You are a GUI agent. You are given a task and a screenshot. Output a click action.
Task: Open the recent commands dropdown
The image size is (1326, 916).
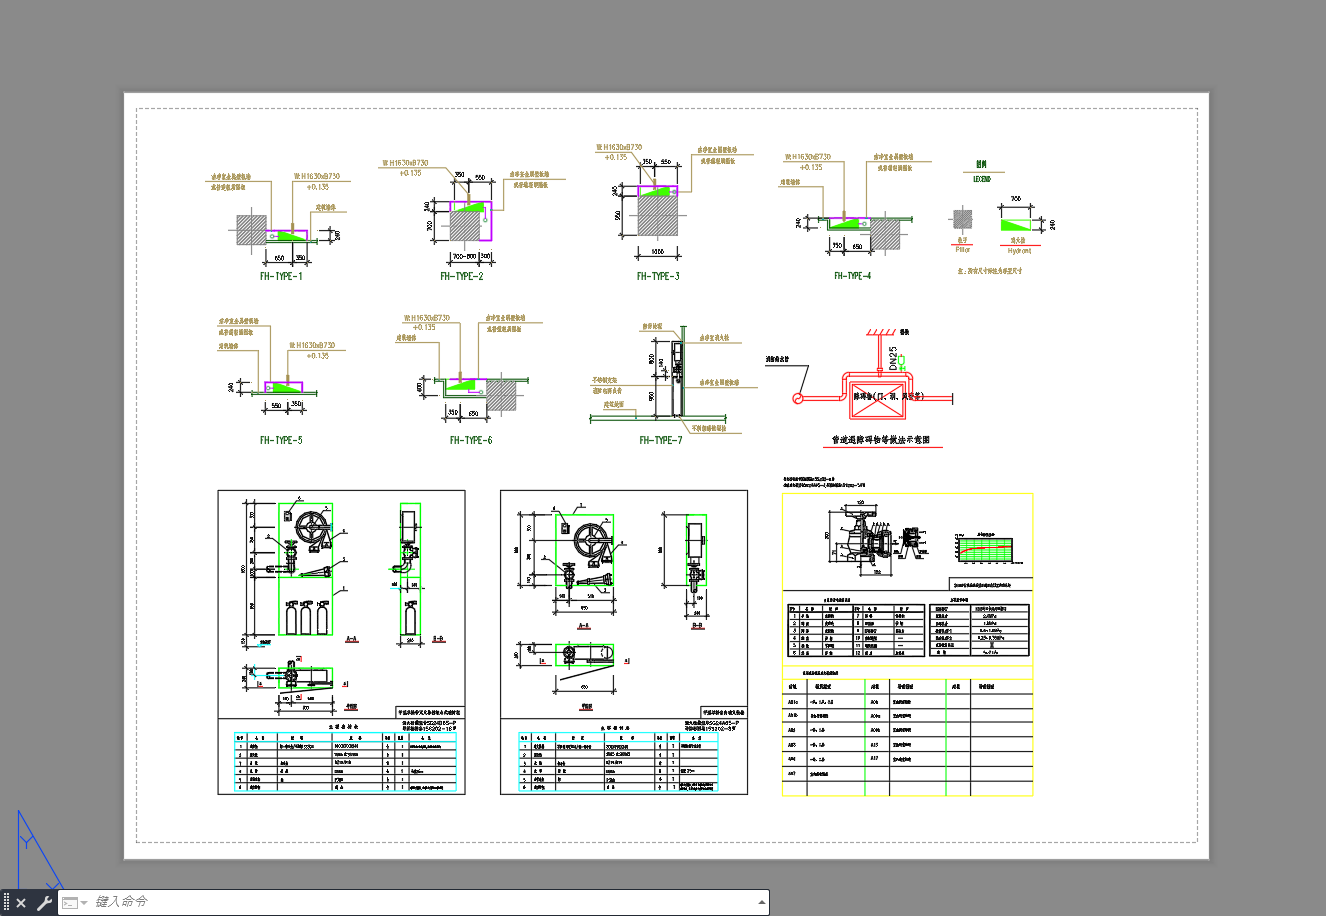pyautogui.click(x=74, y=903)
